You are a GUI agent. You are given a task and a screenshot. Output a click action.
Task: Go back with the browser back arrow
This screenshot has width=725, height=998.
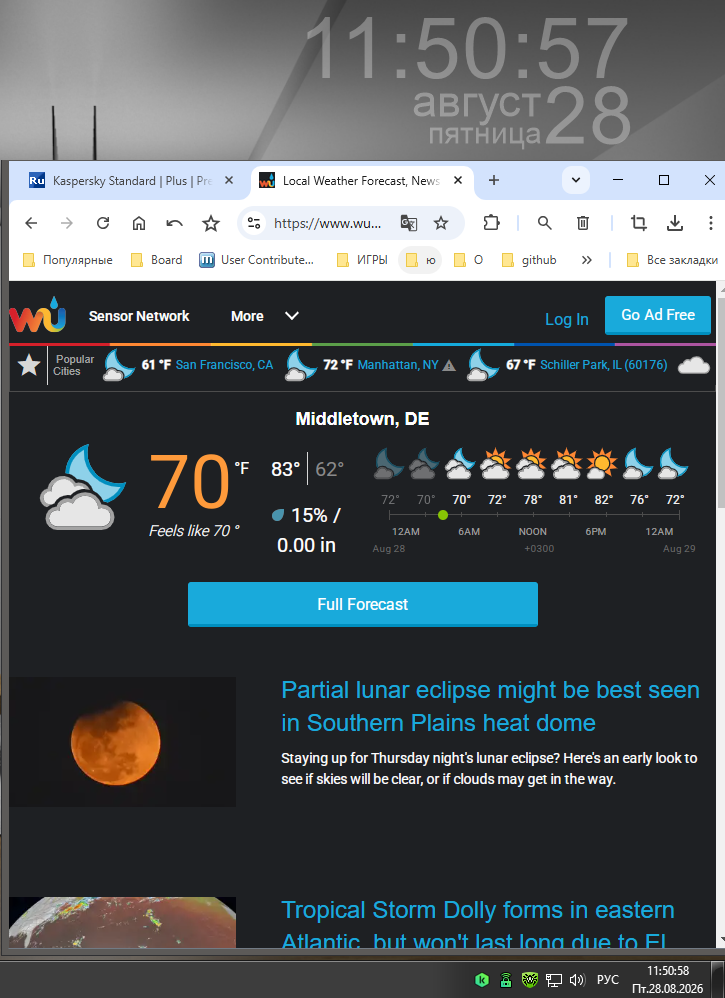coord(31,223)
